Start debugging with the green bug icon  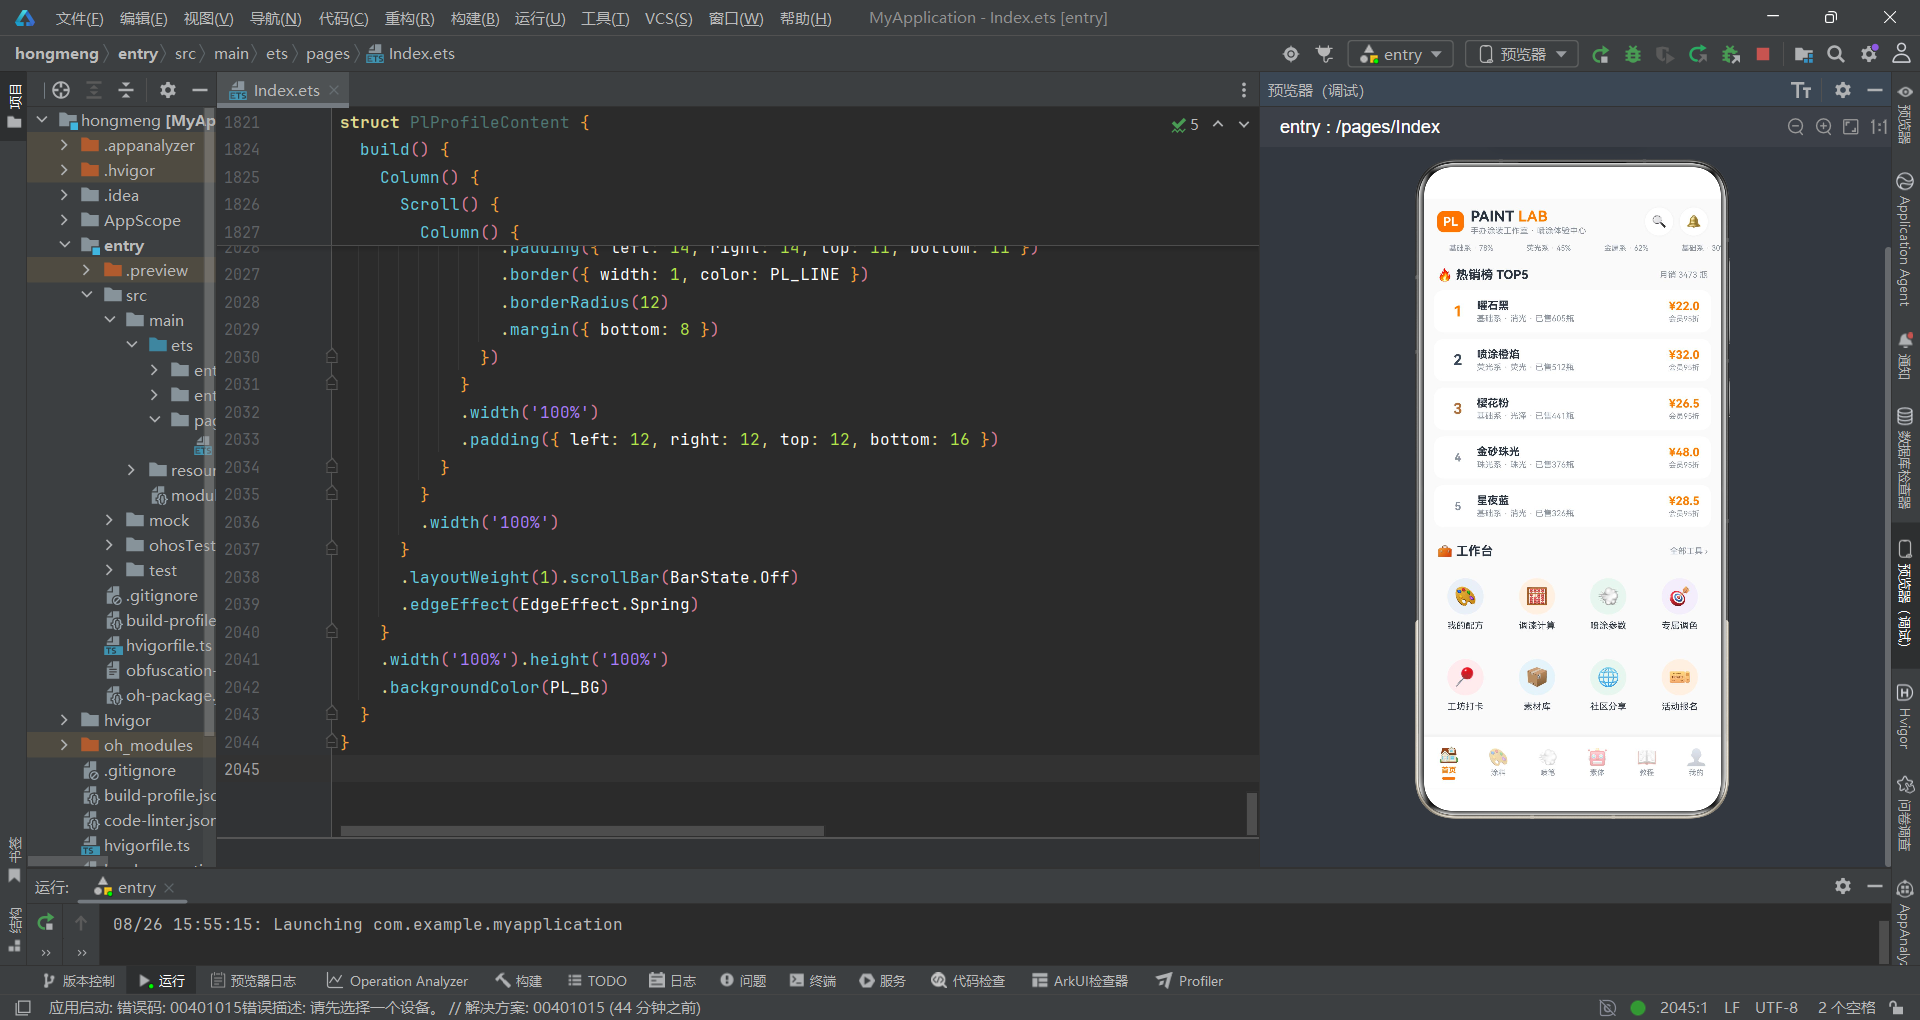(1633, 55)
